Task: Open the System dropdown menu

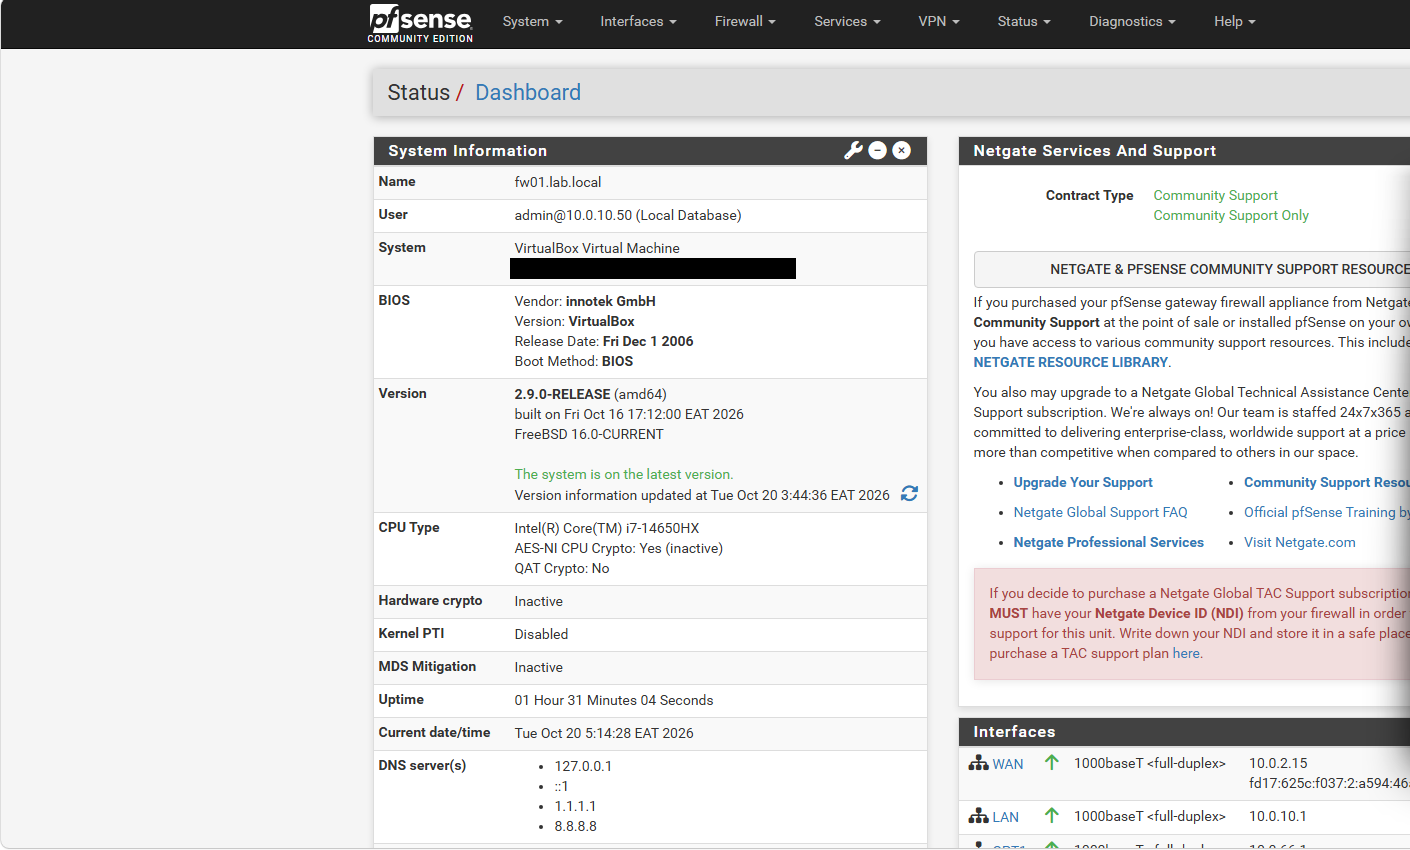Action: point(532,21)
